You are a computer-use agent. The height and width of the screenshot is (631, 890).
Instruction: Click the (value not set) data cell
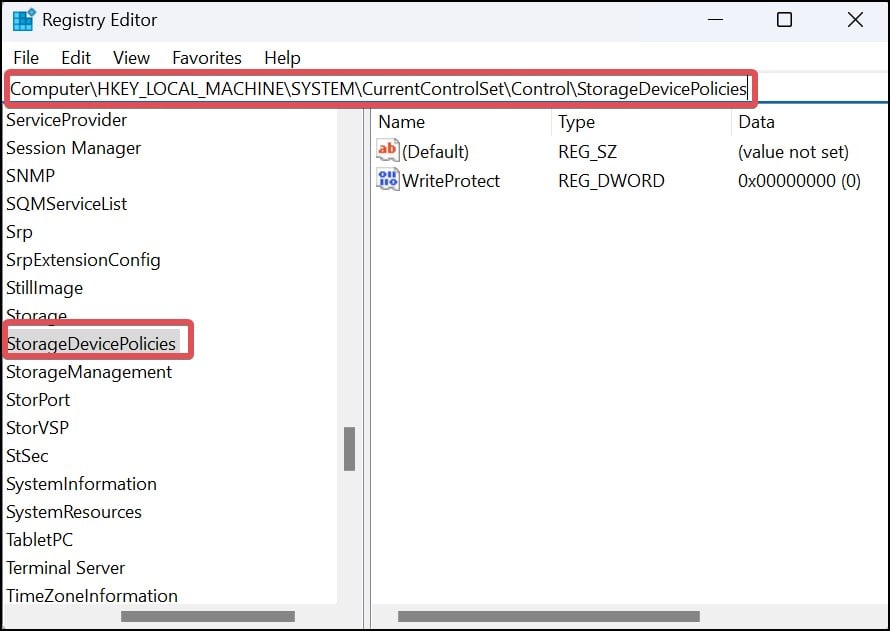click(793, 152)
